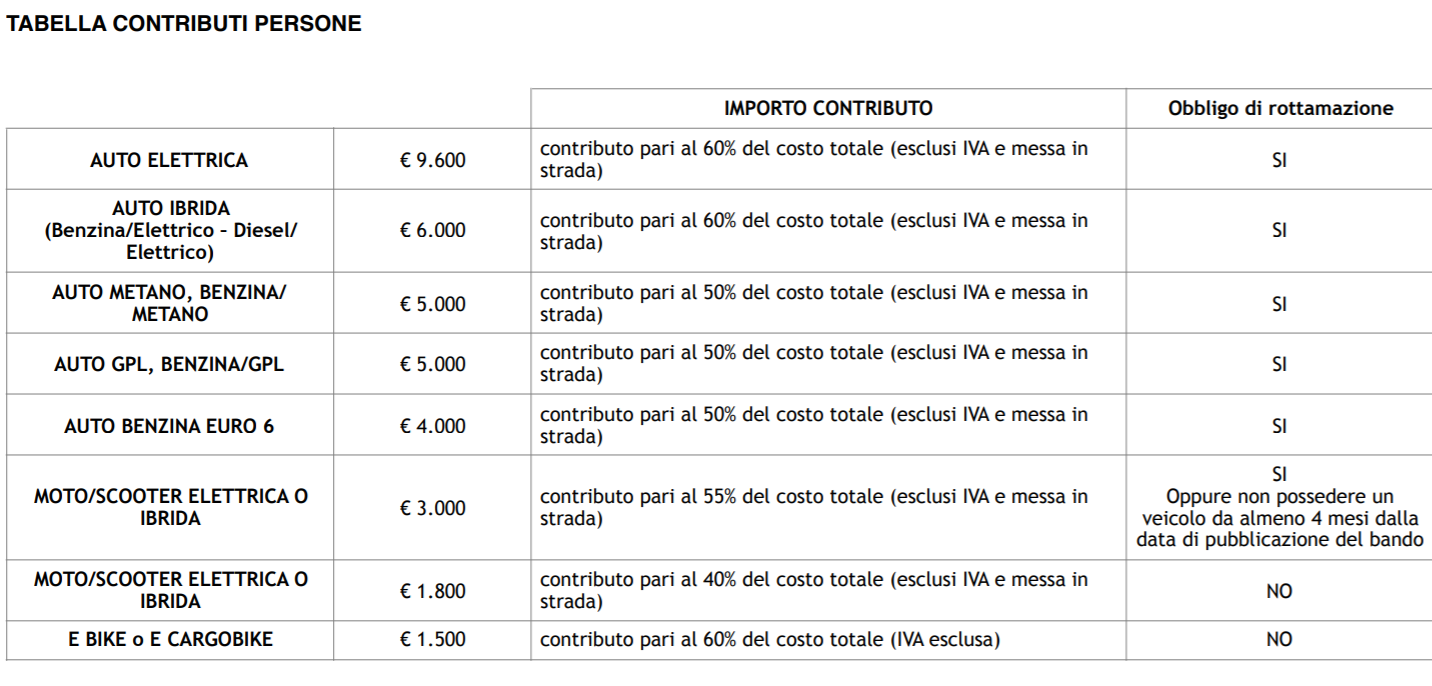Select the AUTO ELETTRICA row label

[x=169, y=160]
